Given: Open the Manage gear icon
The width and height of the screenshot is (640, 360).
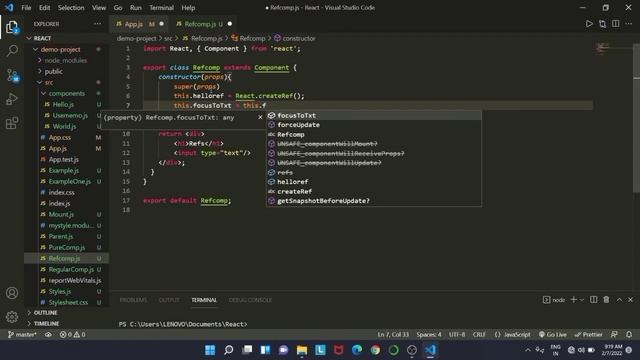Looking at the screenshot, I should coord(12,316).
